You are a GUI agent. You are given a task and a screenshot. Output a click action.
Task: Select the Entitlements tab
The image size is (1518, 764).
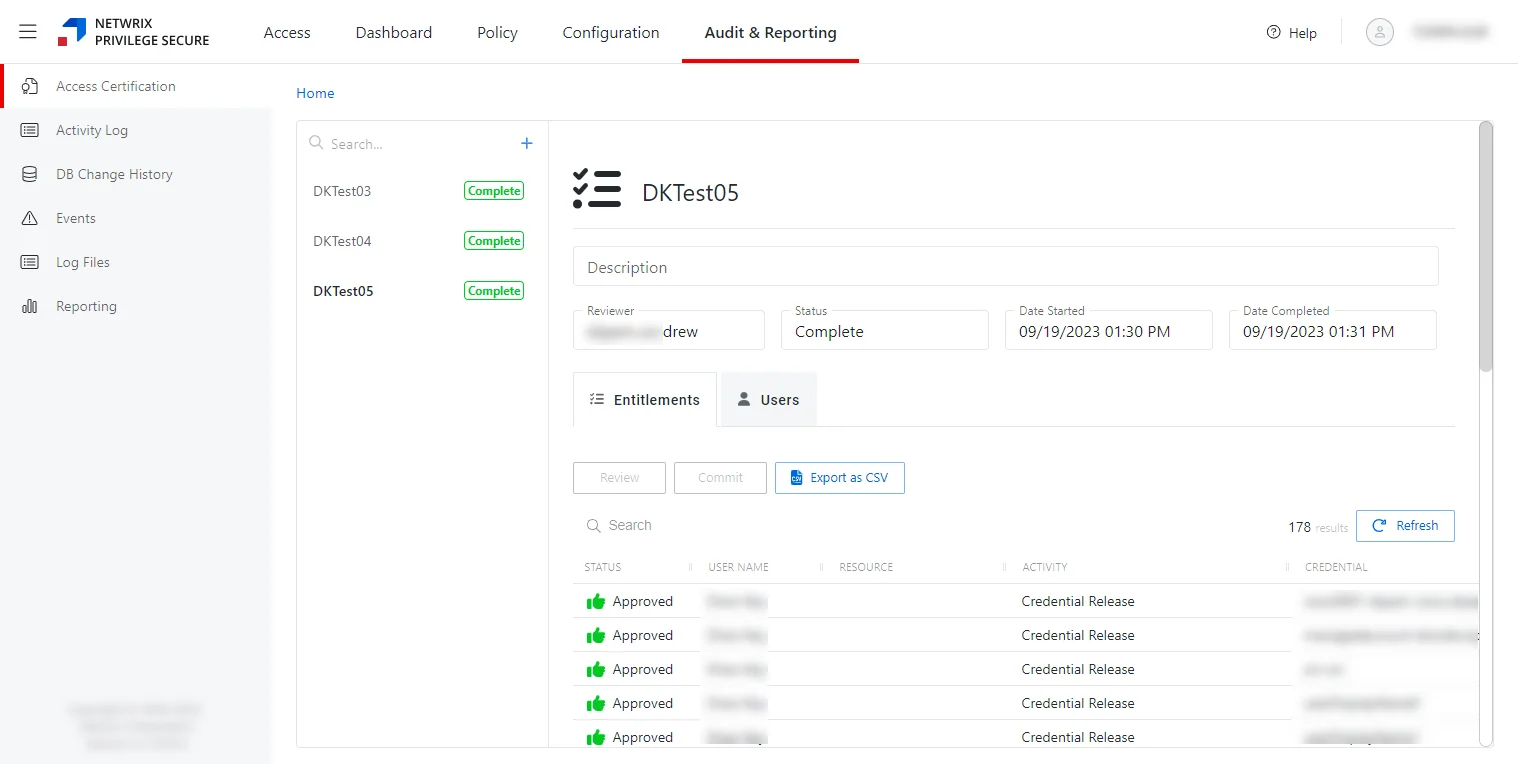pos(645,400)
